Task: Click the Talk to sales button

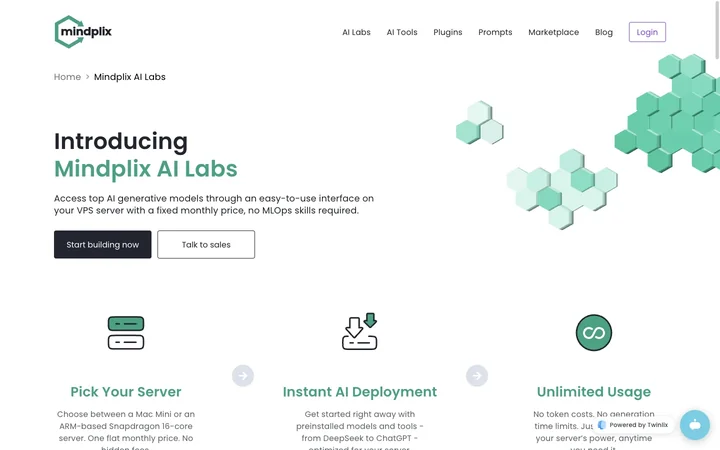Action: 206,244
